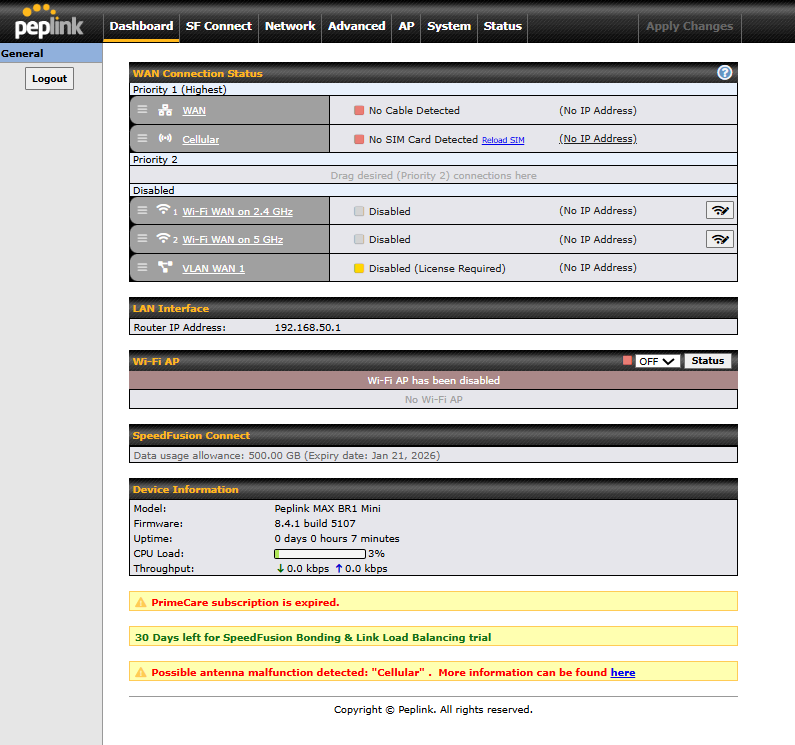Click yellow status indicator for VLAN WAN 1
Image resolution: width=795 pixels, height=745 pixels.
pyautogui.click(x=359, y=268)
